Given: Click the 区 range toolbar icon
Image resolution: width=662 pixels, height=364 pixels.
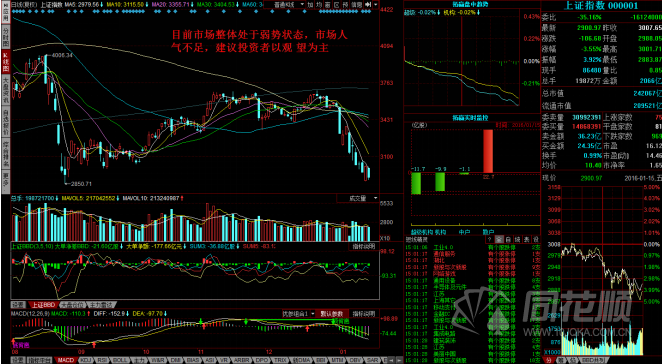Looking at the screenshot, I should coord(337,4).
